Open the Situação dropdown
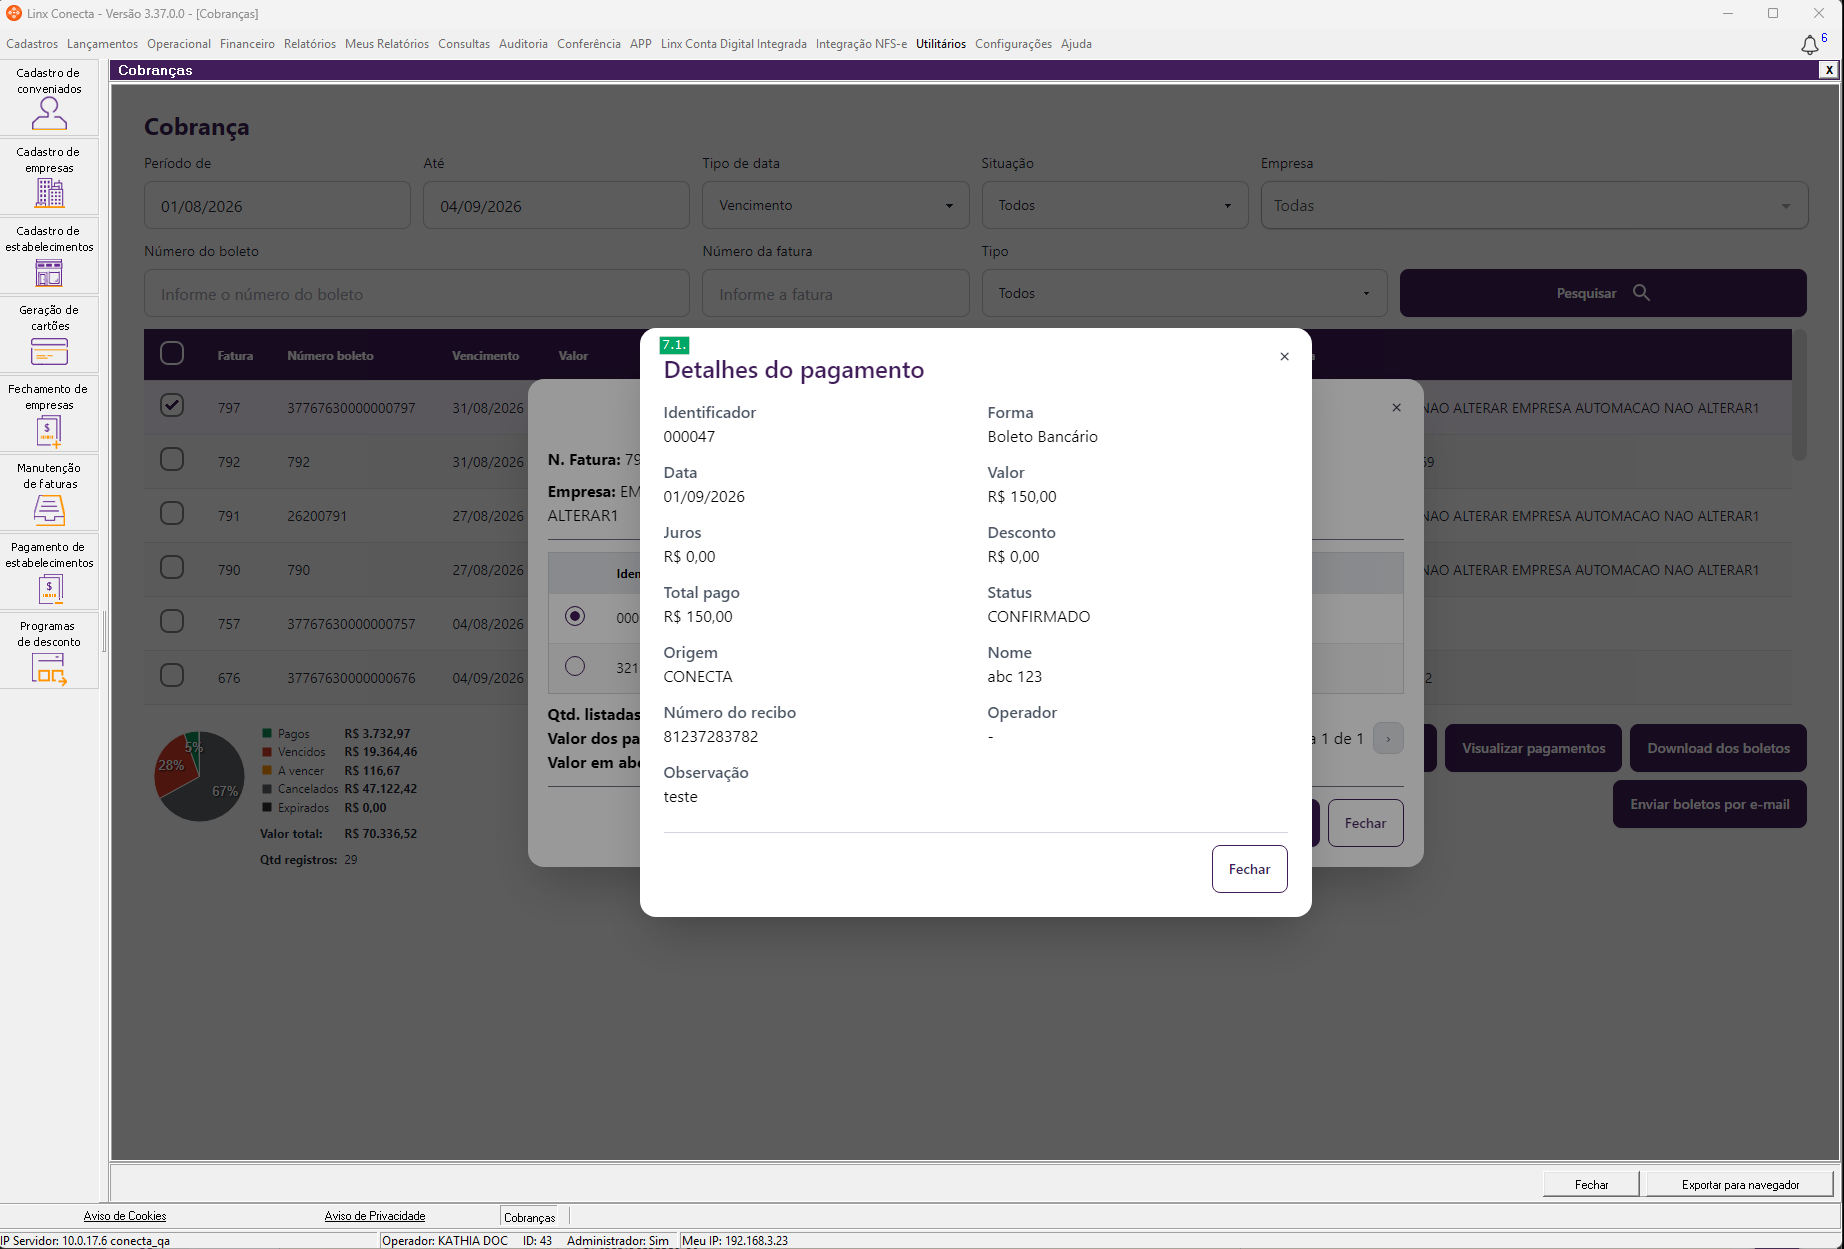The height and width of the screenshot is (1249, 1844). (1115, 205)
